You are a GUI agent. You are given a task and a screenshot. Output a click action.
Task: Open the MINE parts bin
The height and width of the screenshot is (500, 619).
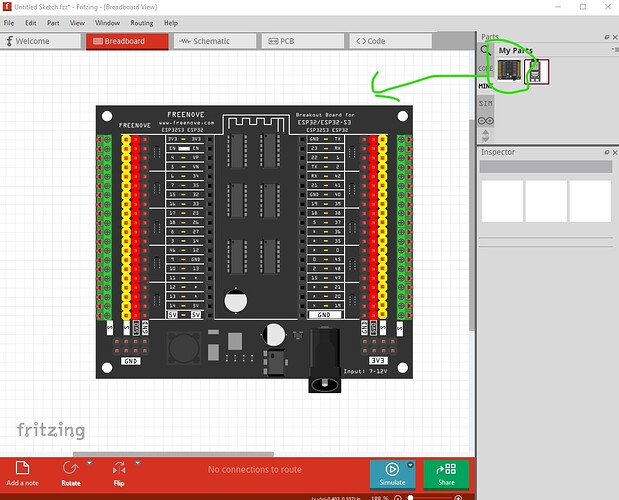[485, 86]
